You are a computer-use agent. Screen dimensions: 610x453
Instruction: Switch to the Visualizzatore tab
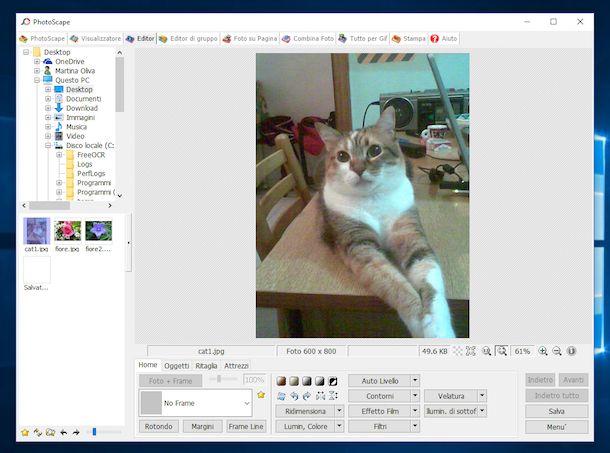click(96, 39)
